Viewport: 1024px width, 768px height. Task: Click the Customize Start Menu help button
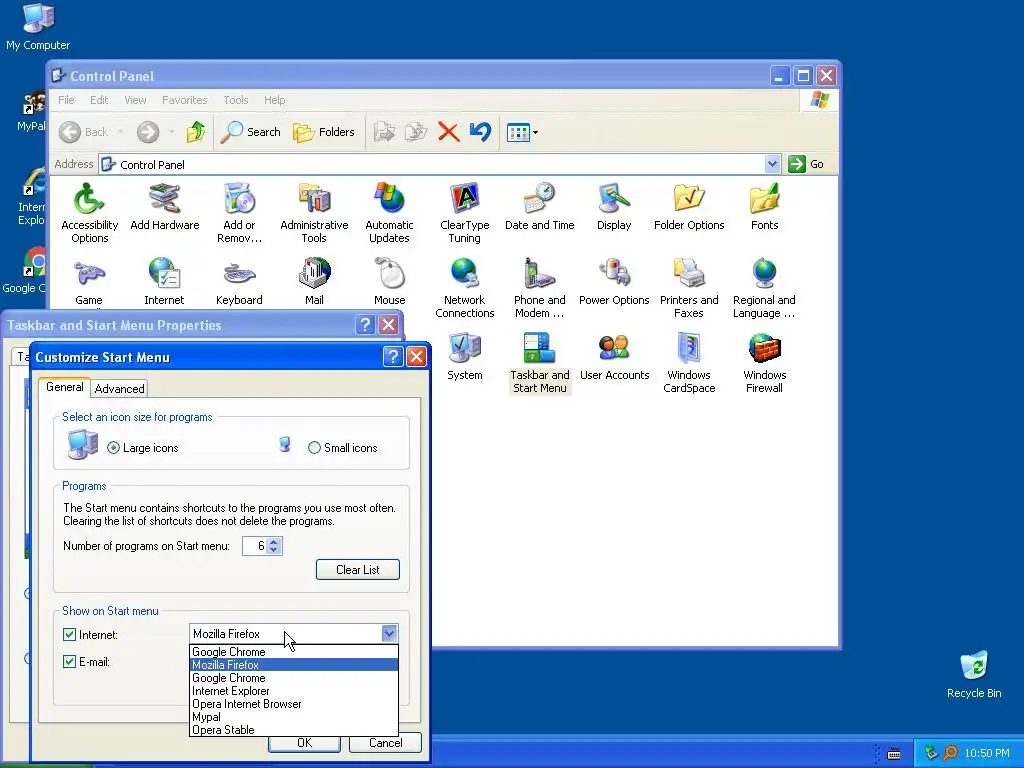pyautogui.click(x=392, y=357)
